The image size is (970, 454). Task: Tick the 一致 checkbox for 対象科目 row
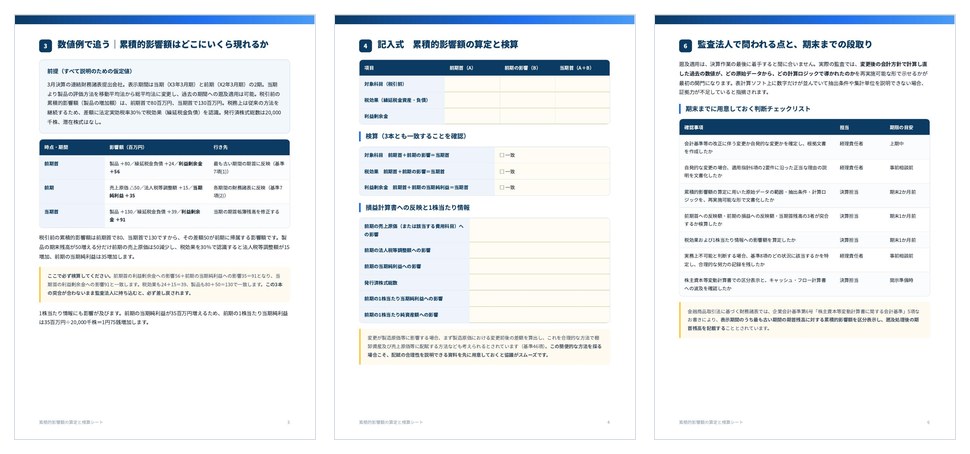(502, 155)
